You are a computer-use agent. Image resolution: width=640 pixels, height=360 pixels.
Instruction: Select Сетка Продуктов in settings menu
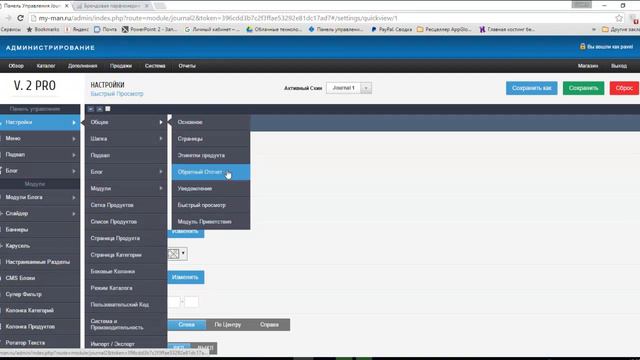click(x=126, y=205)
